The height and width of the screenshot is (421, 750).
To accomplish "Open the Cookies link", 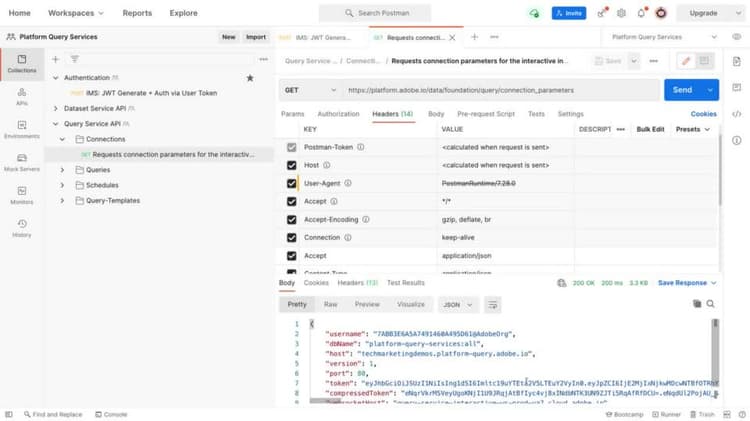I will [704, 114].
